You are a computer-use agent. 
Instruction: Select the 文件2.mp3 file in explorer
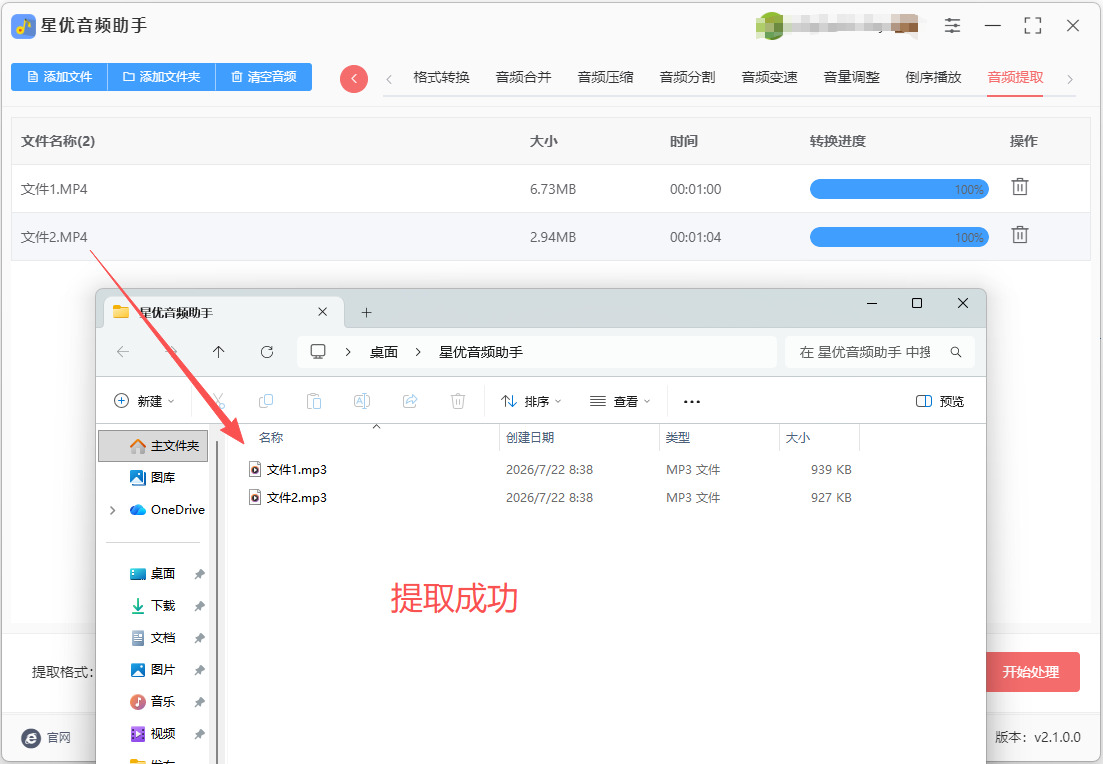[296, 497]
